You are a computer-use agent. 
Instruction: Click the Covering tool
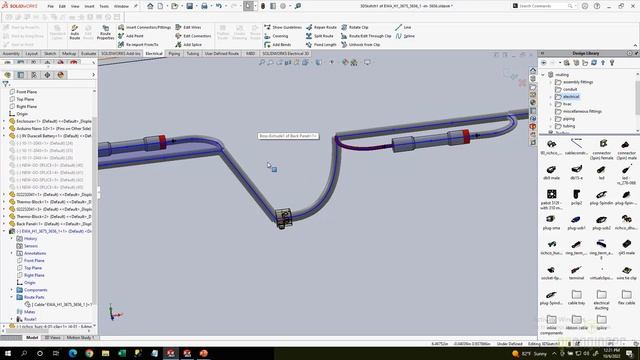[276, 36]
